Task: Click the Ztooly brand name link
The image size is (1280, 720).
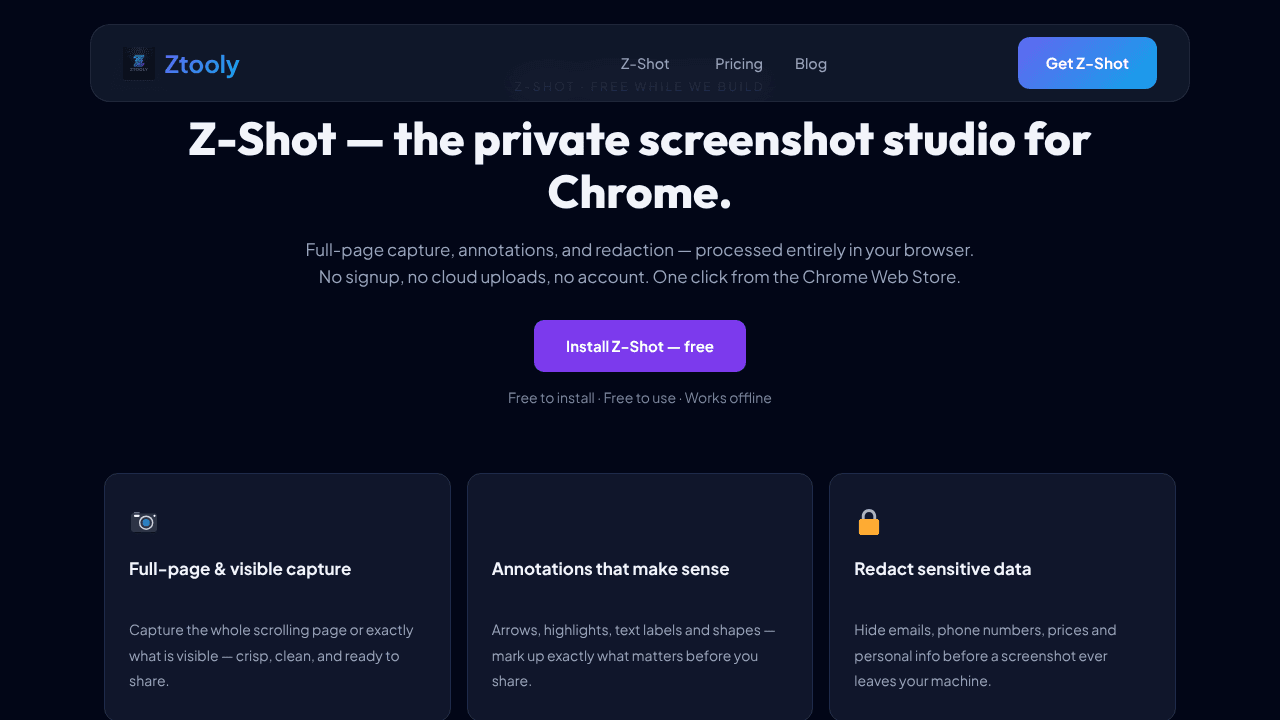Action: click(x=202, y=64)
